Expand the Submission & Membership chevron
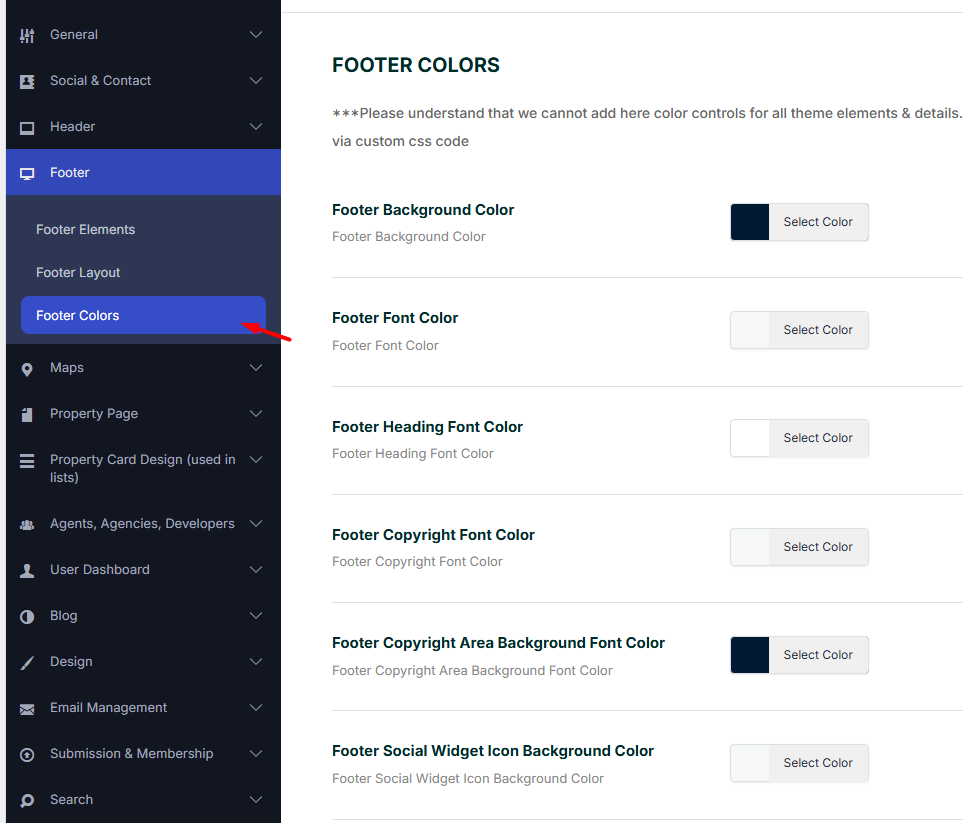This screenshot has width=963, height=823. coord(256,754)
